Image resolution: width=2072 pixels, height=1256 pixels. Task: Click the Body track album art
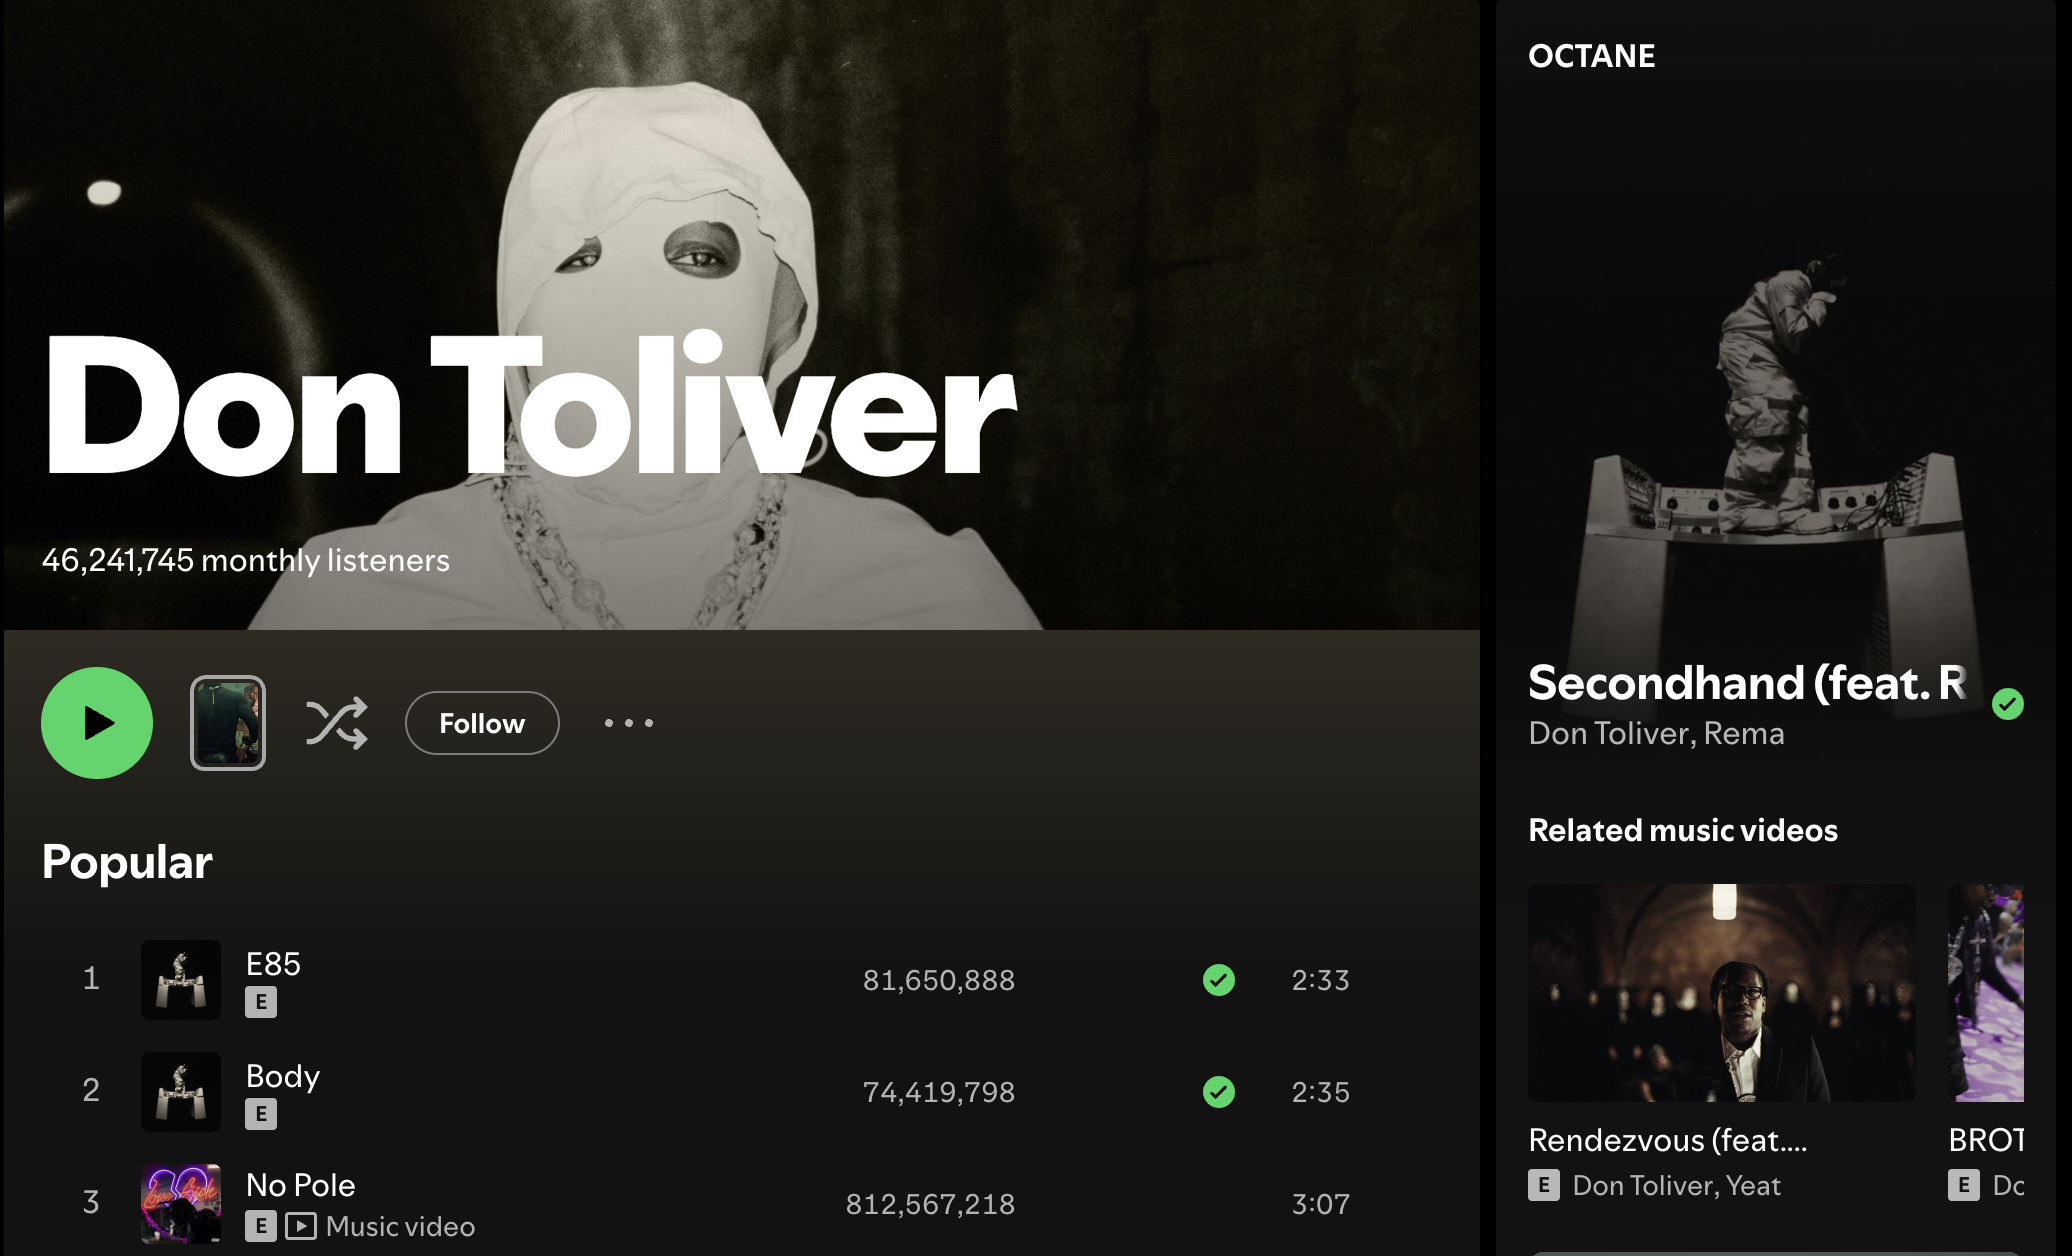[181, 1092]
